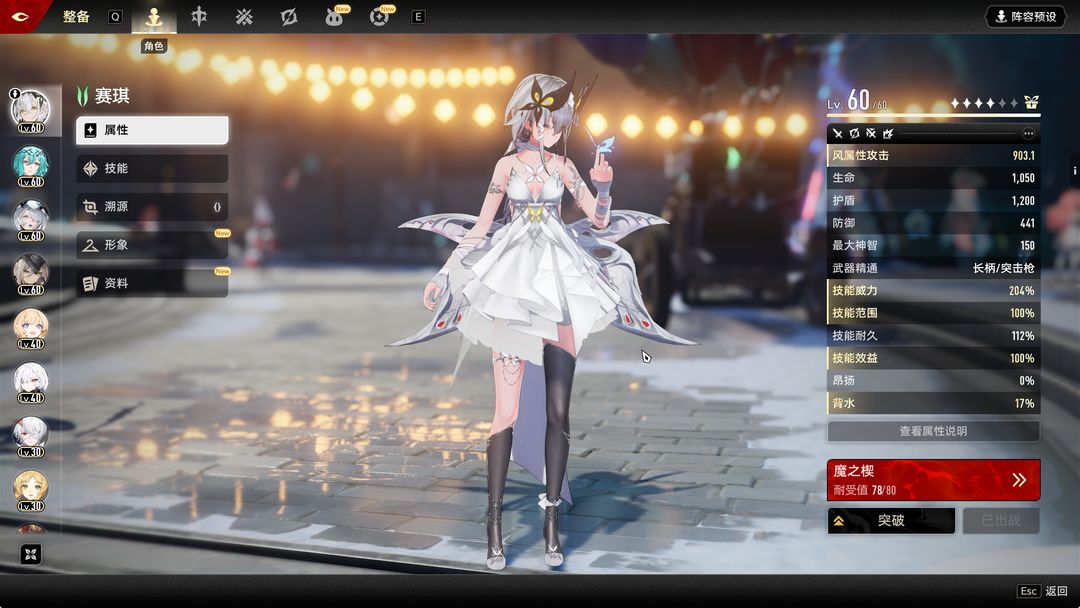
Task: Click the 已出战 deployed button
Action: [x=1001, y=521]
